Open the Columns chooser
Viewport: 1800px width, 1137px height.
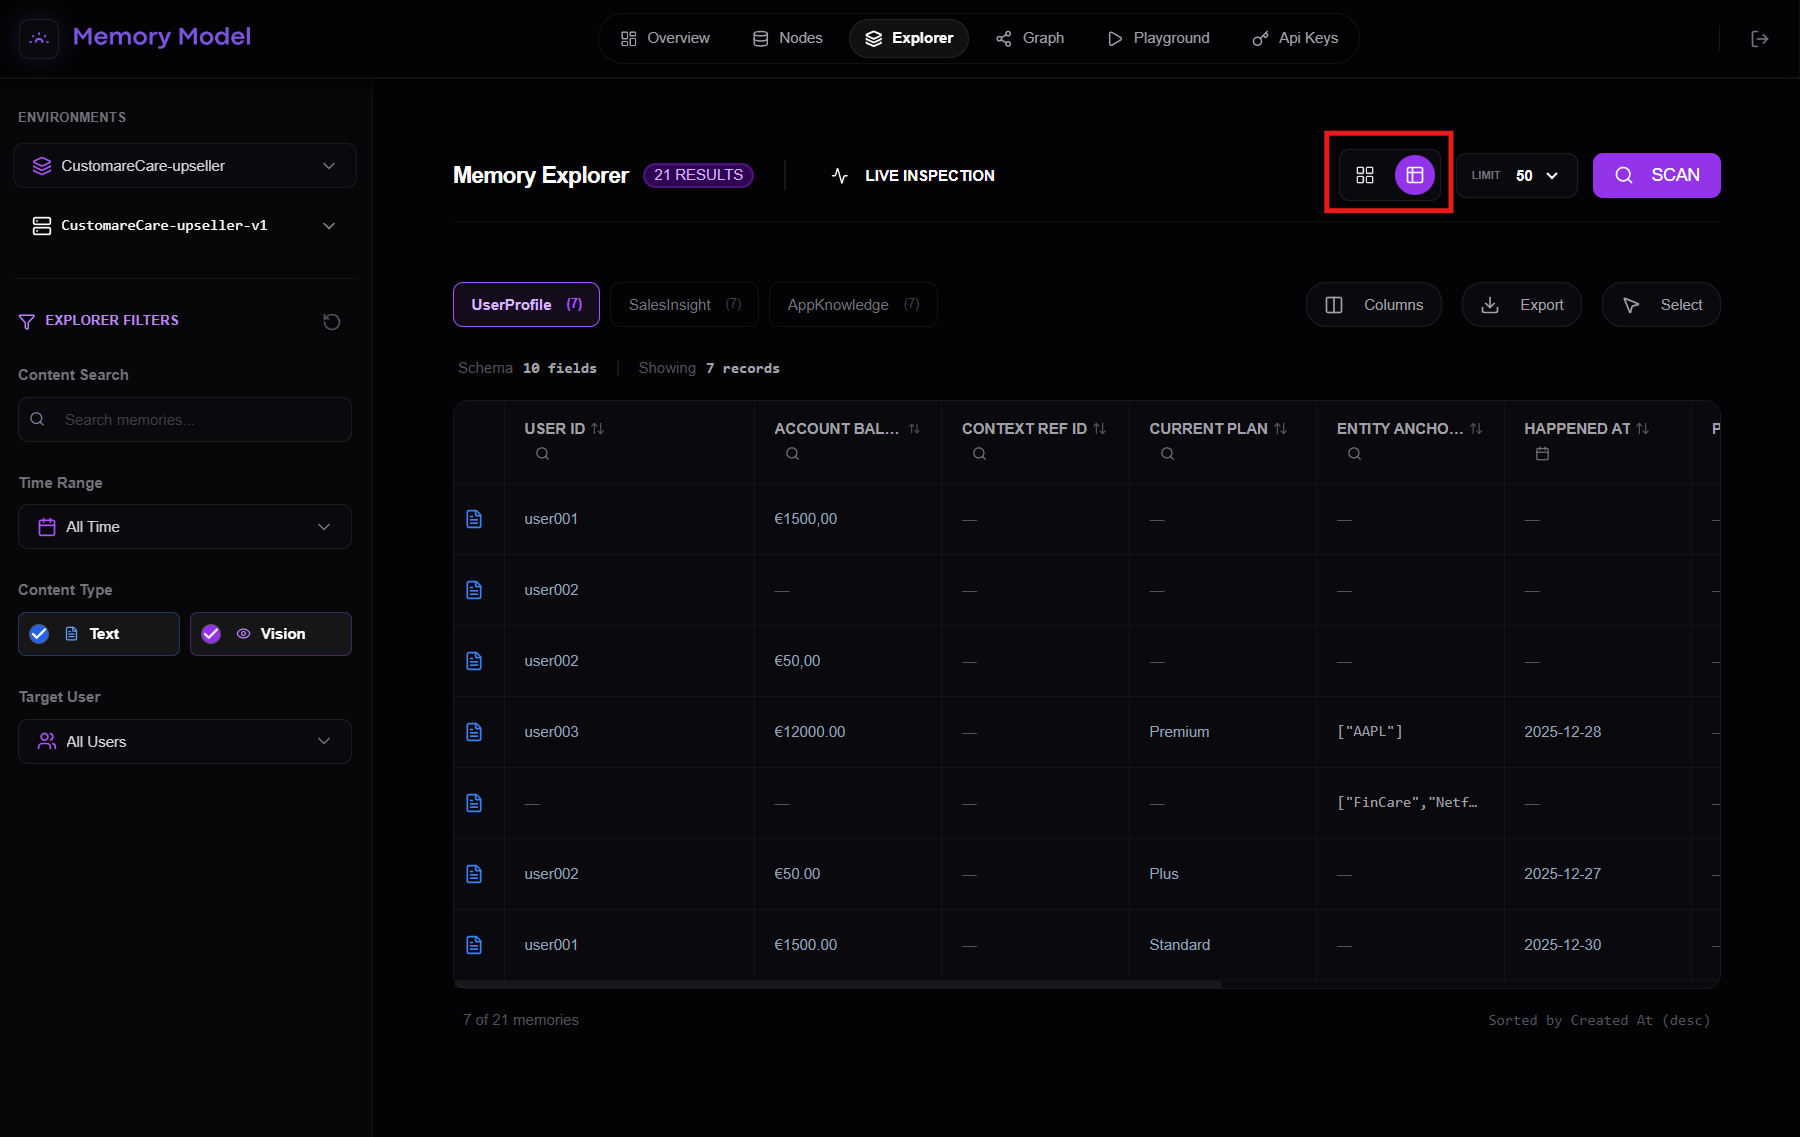pyautogui.click(x=1374, y=305)
